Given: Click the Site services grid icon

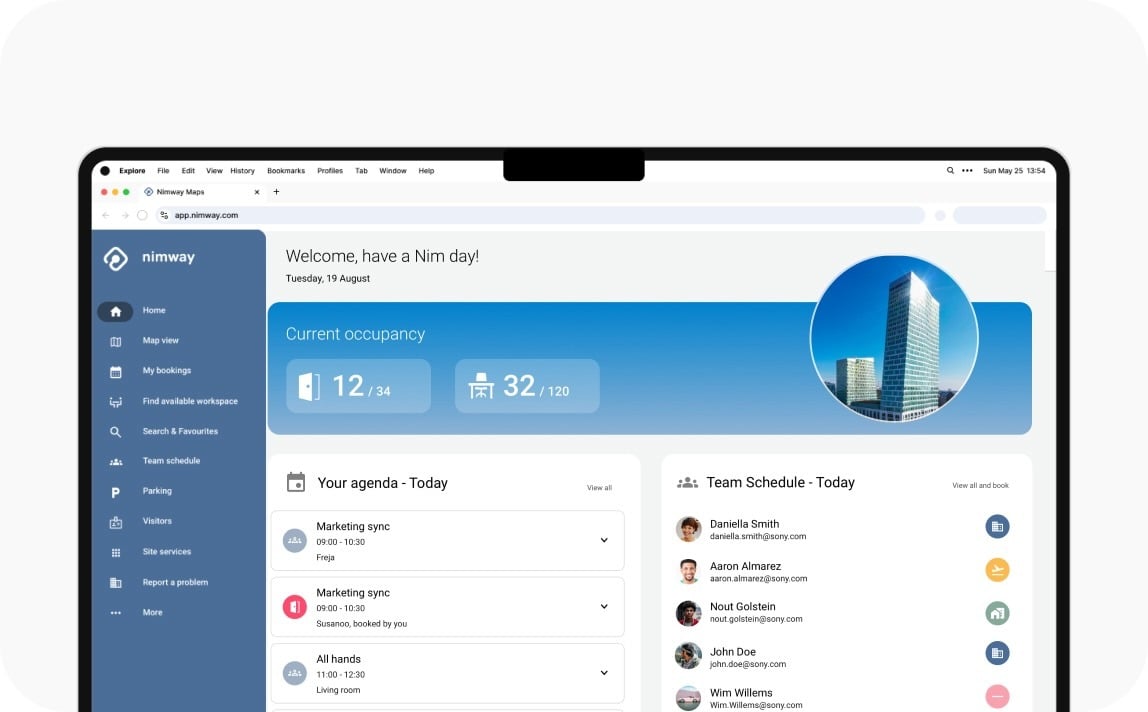Looking at the screenshot, I should pyautogui.click(x=116, y=552).
